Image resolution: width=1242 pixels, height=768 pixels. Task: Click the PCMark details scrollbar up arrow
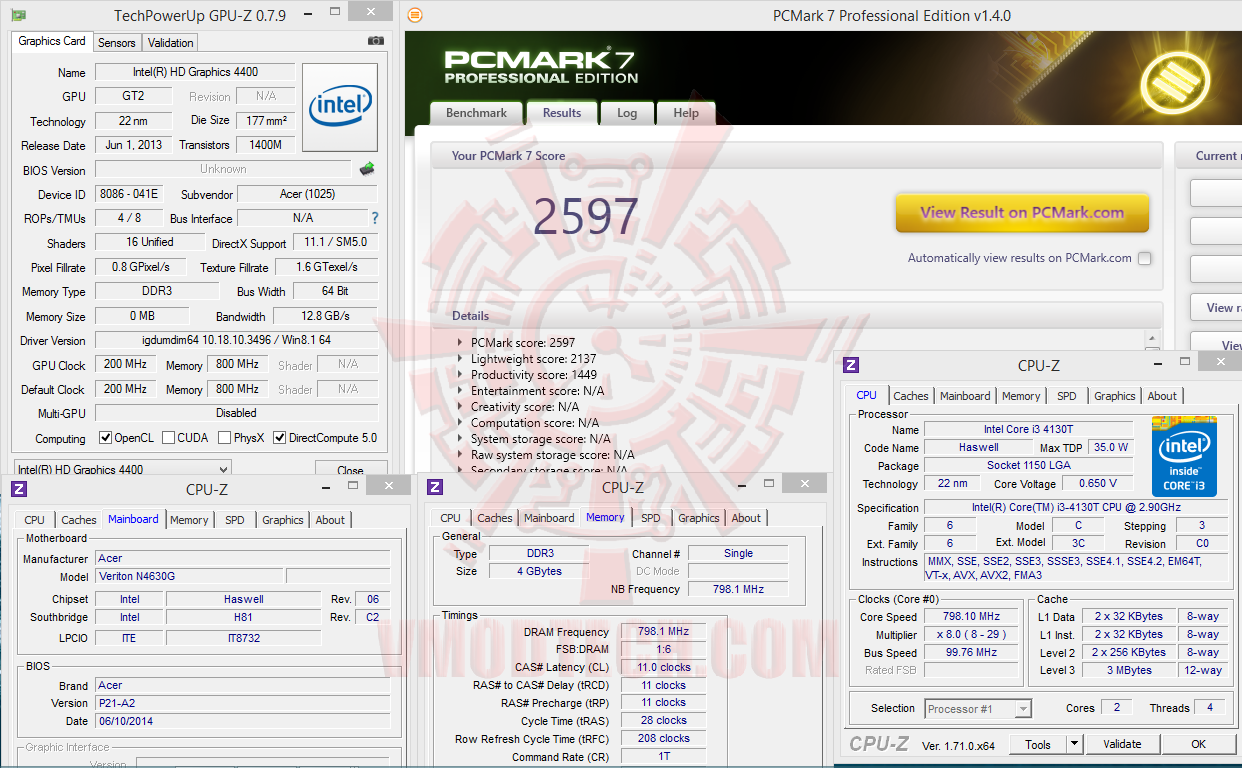[1152, 340]
